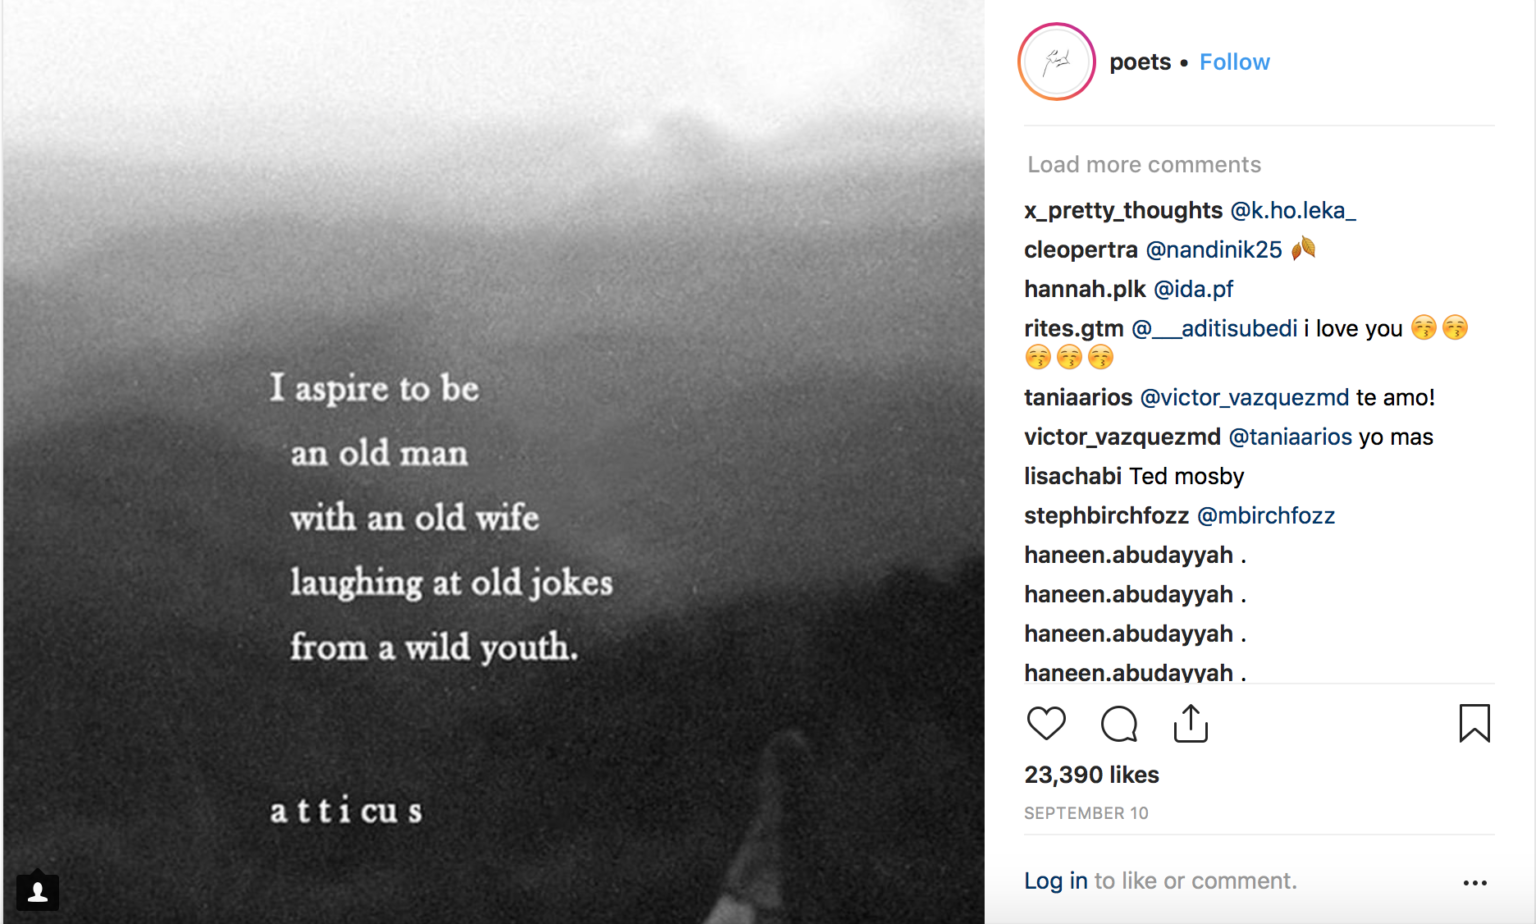This screenshot has width=1536, height=924.
Task: Open comments via the speech bubble icon
Action: click(1119, 724)
